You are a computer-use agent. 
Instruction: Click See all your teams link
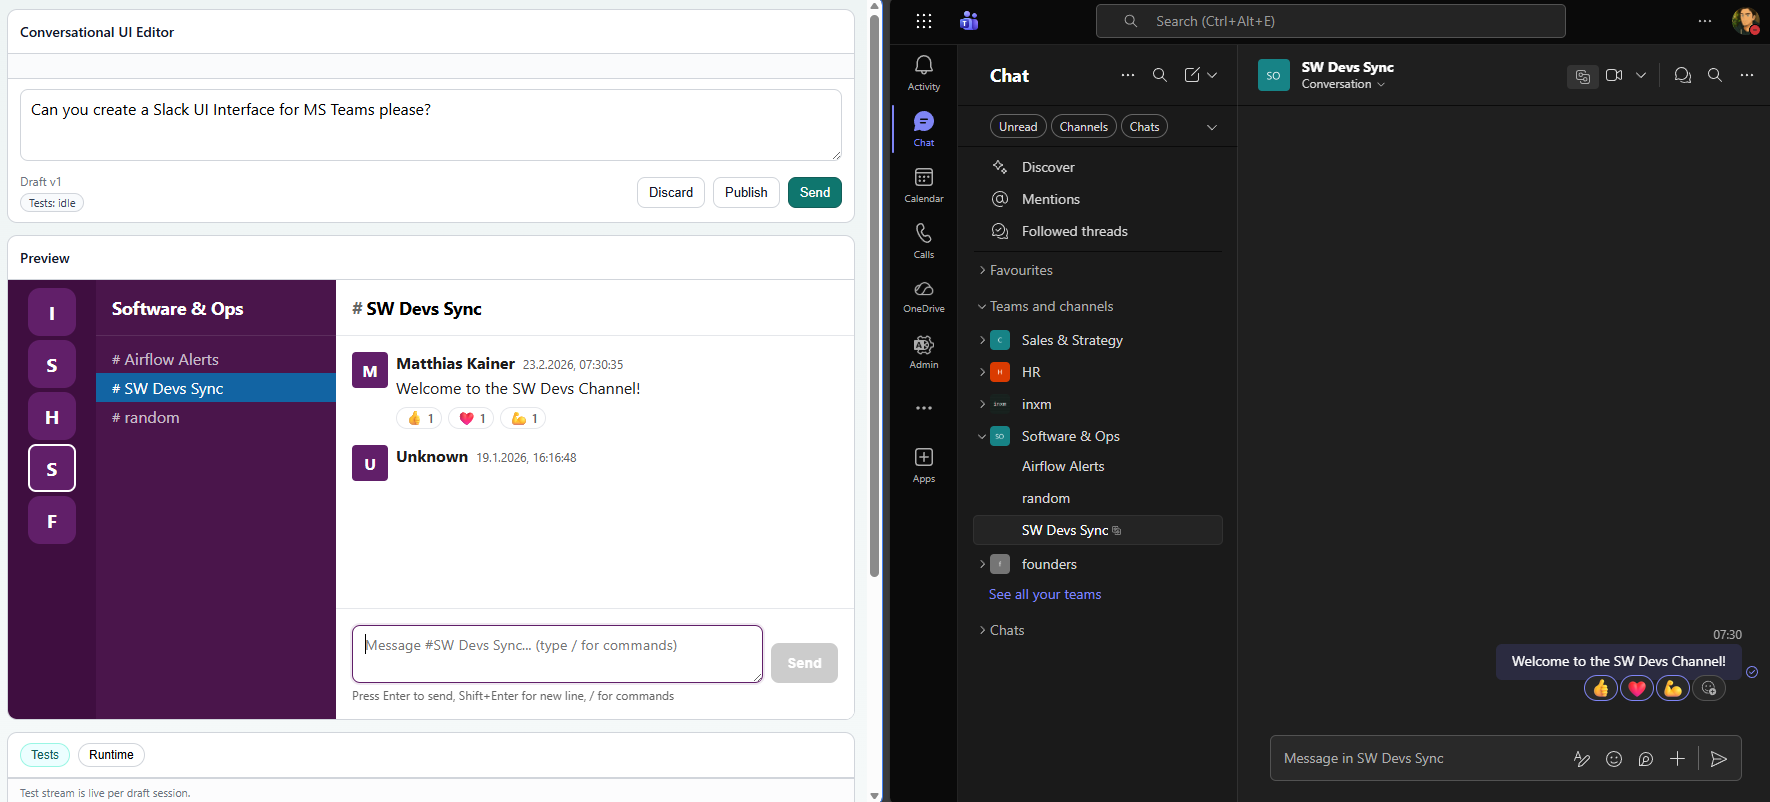pos(1045,594)
